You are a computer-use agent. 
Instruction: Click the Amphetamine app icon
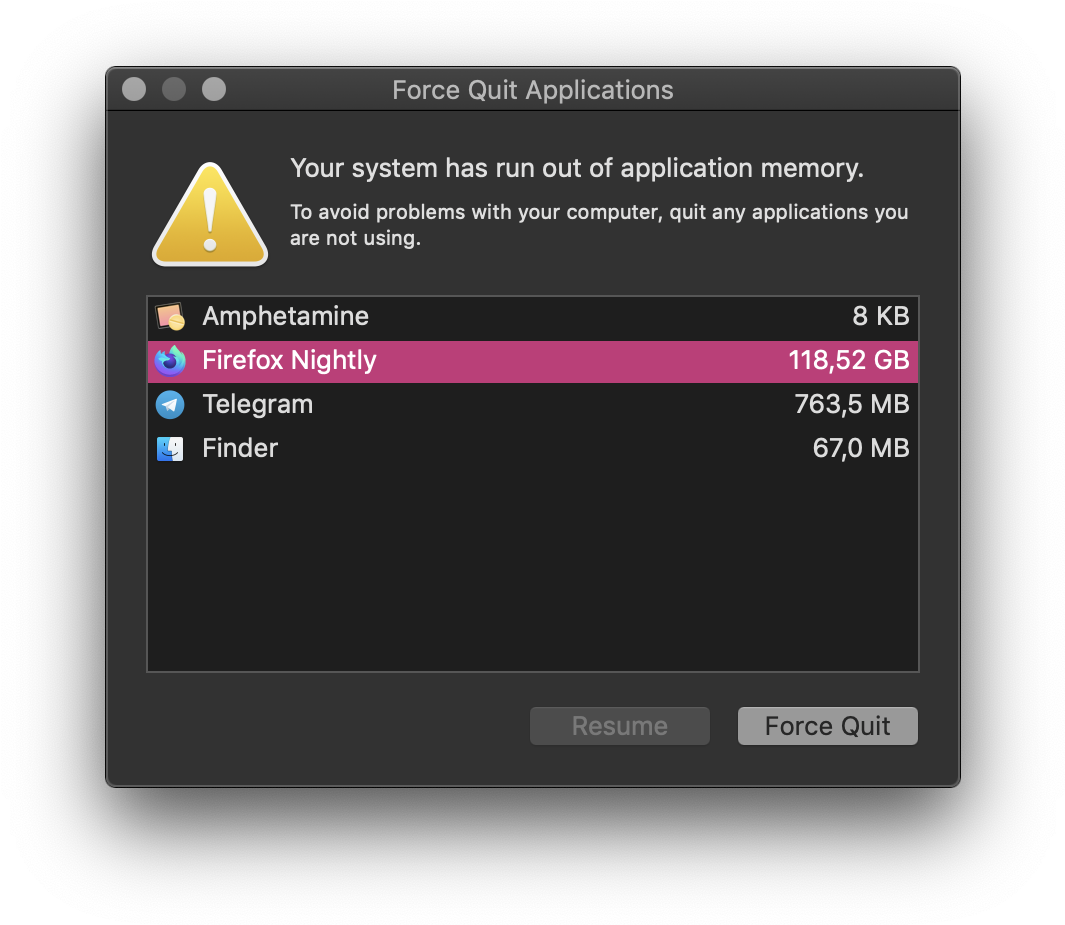pyautogui.click(x=170, y=316)
